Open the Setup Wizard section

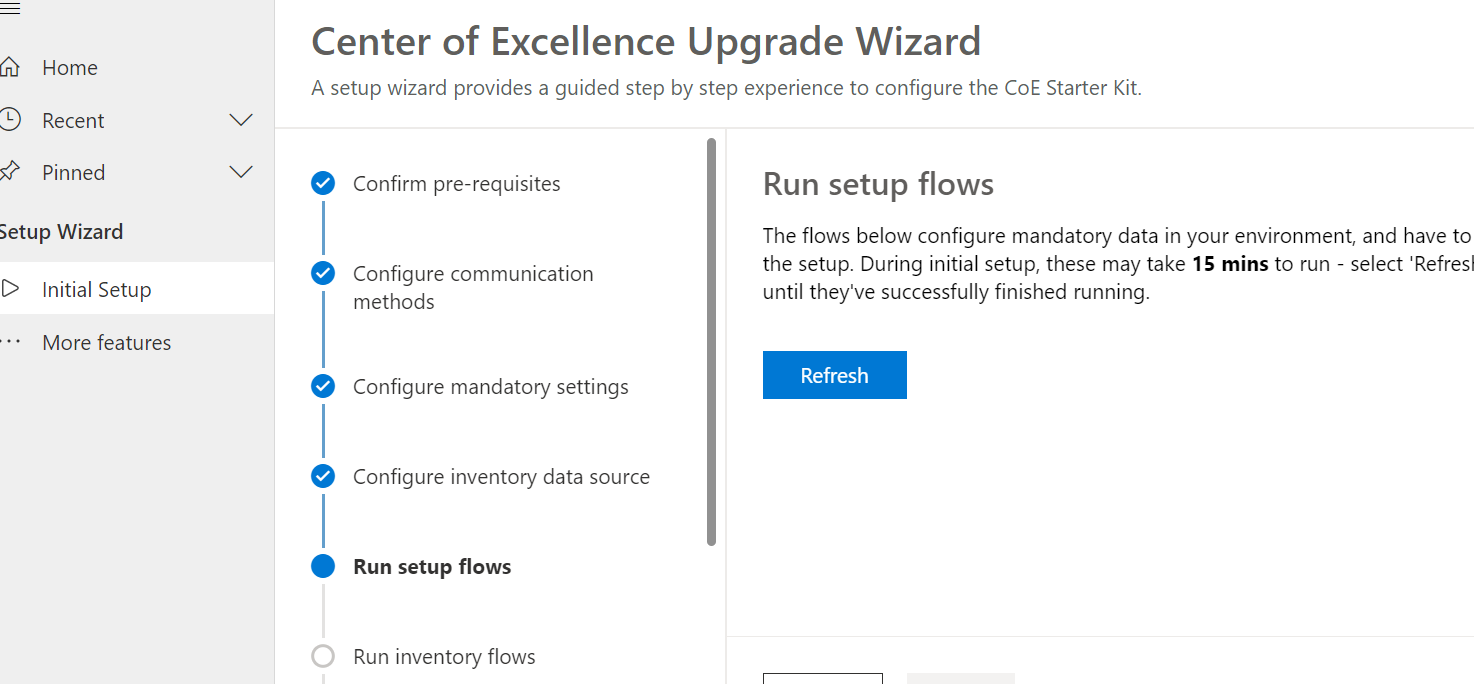click(62, 231)
